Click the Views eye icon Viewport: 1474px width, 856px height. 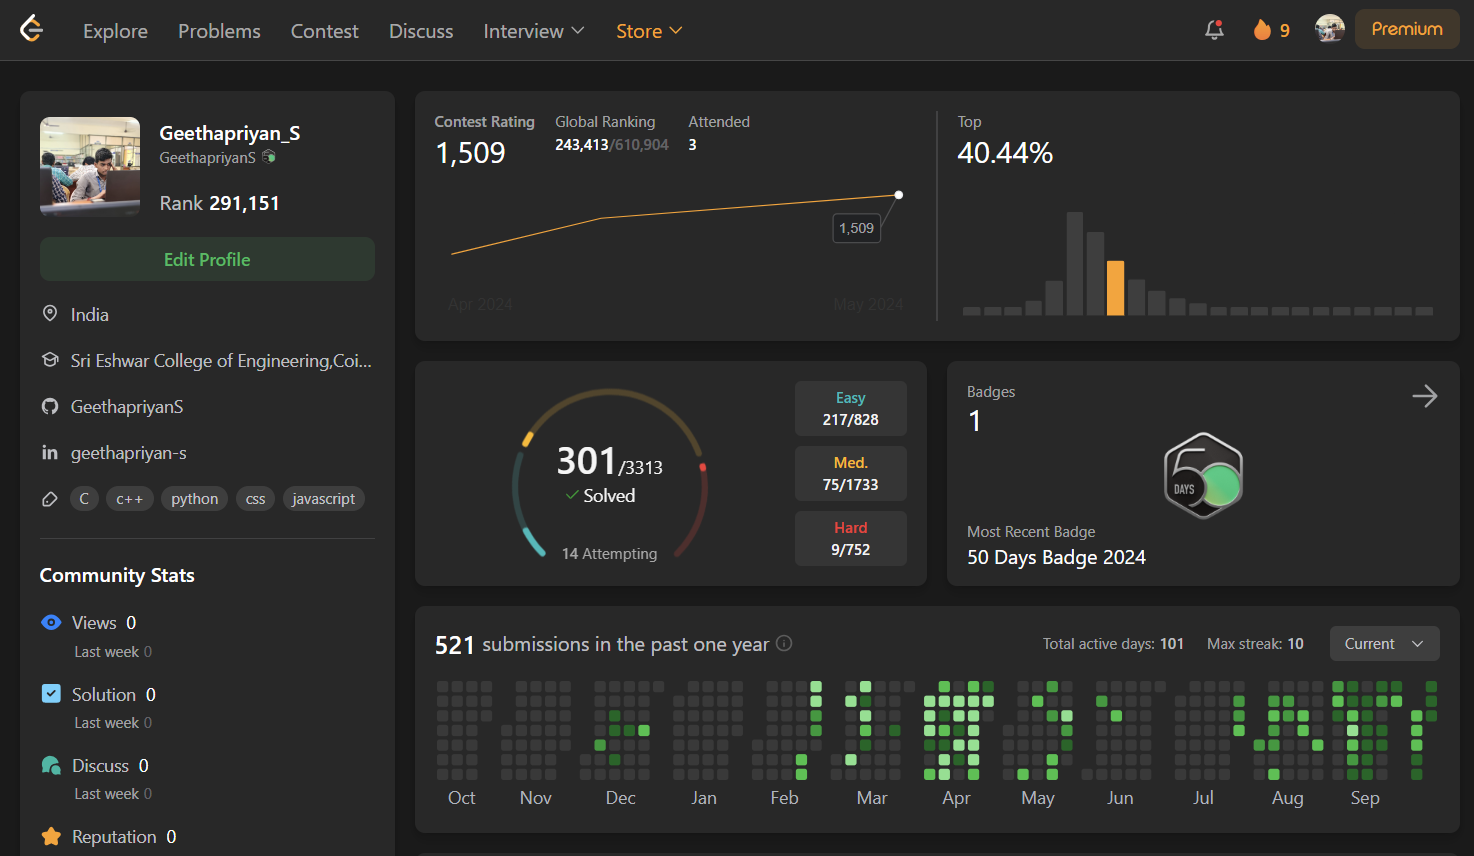click(51, 622)
